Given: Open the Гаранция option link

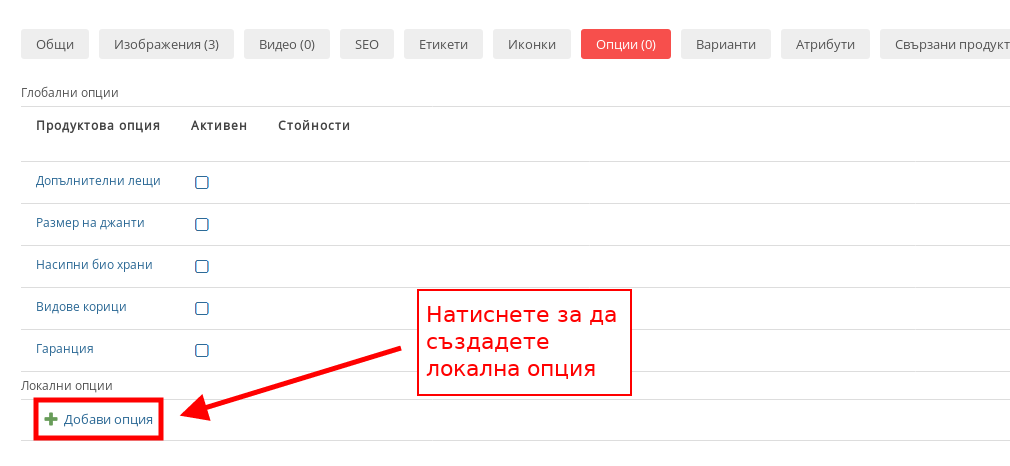Looking at the screenshot, I should click(x=65, y=348).
